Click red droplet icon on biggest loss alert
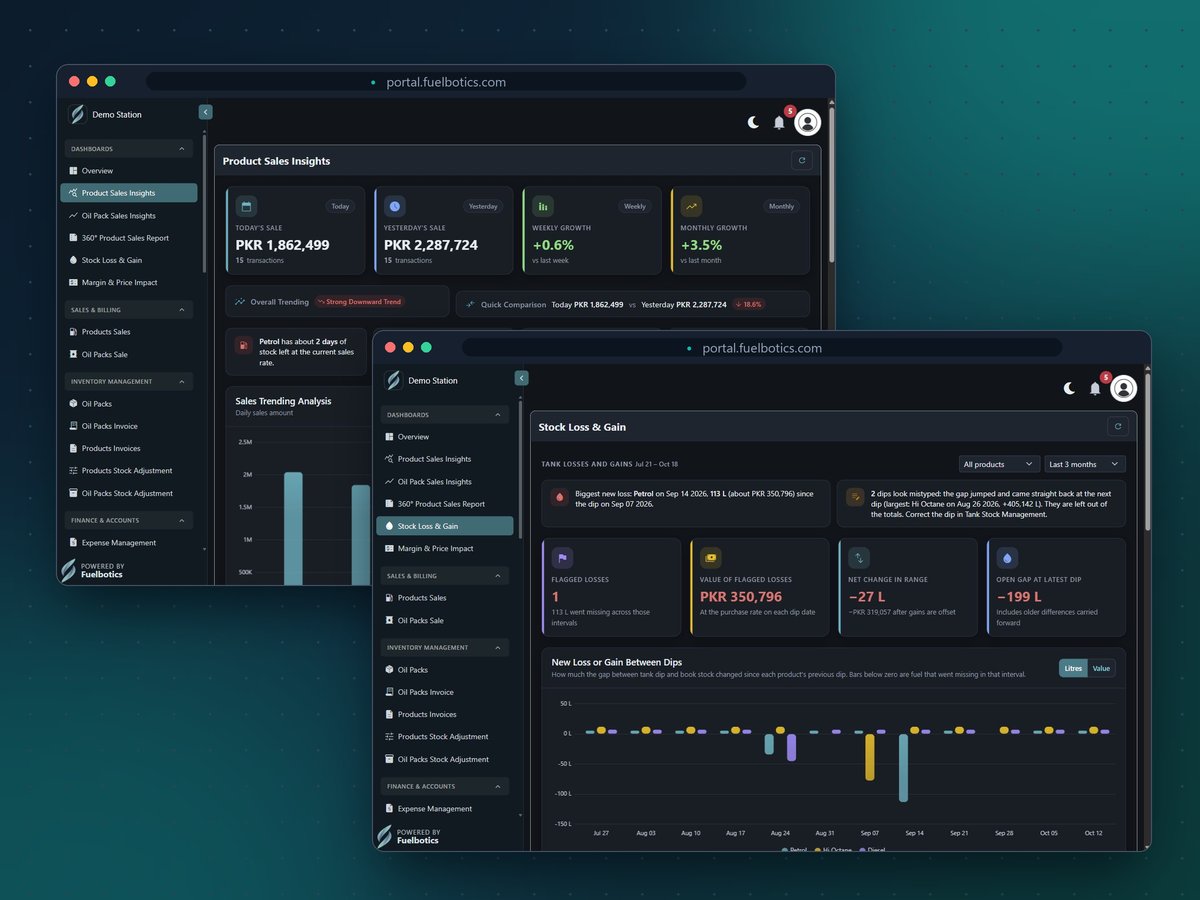This screenshot has height=900, width=1200. [x=560, y=497]
